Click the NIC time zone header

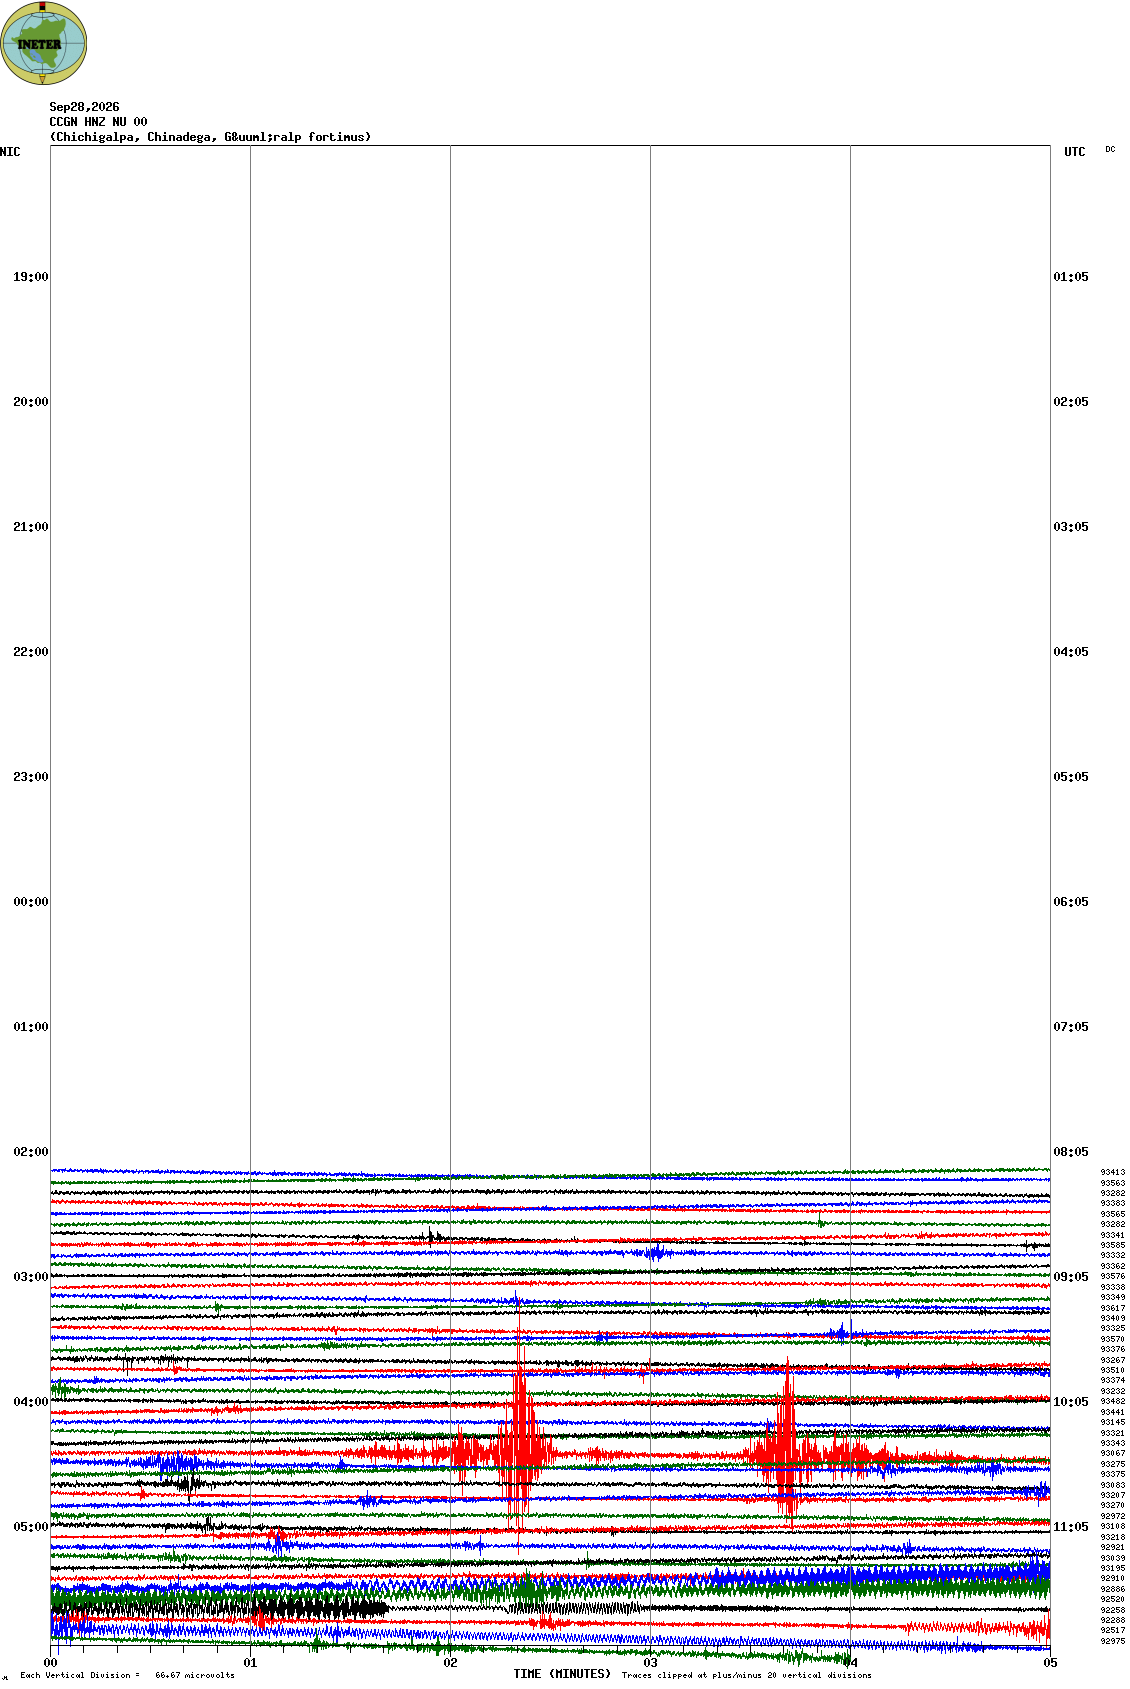10,152
